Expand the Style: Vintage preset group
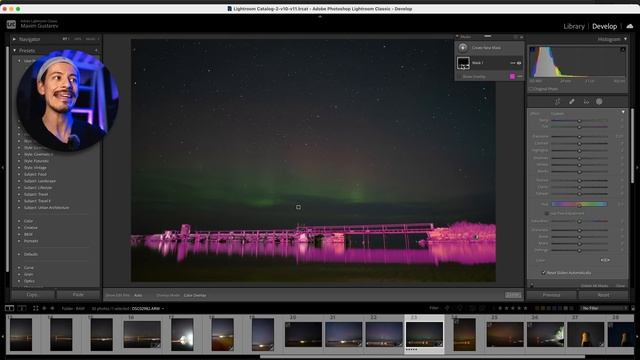 [19, 168]
